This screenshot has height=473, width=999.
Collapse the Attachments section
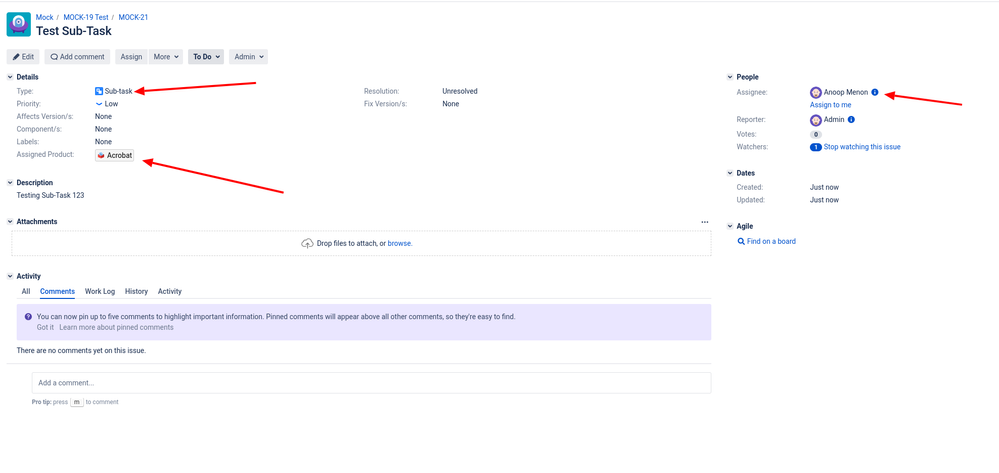(10, 222)
